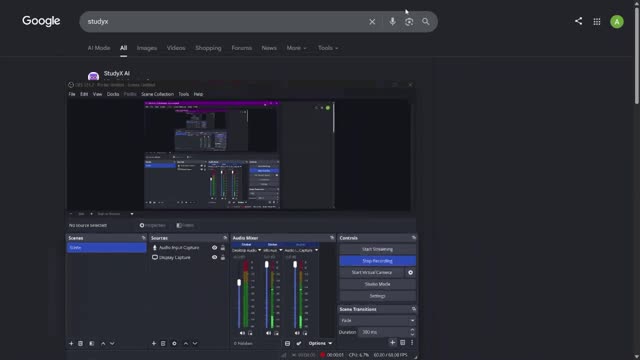Toggle Studio Mode in OBS Controls

[x=378, y=284]
